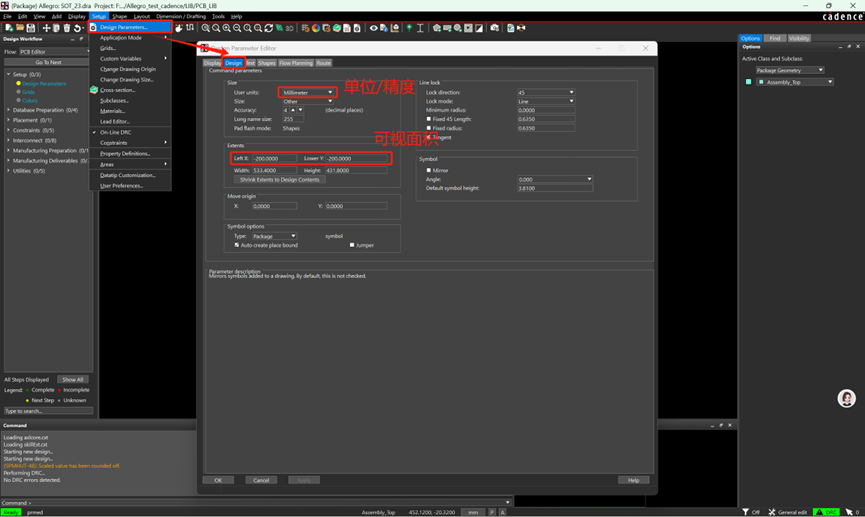865x517 pixels.
Task: Click the General edit mode status icon
Action: 772,512
